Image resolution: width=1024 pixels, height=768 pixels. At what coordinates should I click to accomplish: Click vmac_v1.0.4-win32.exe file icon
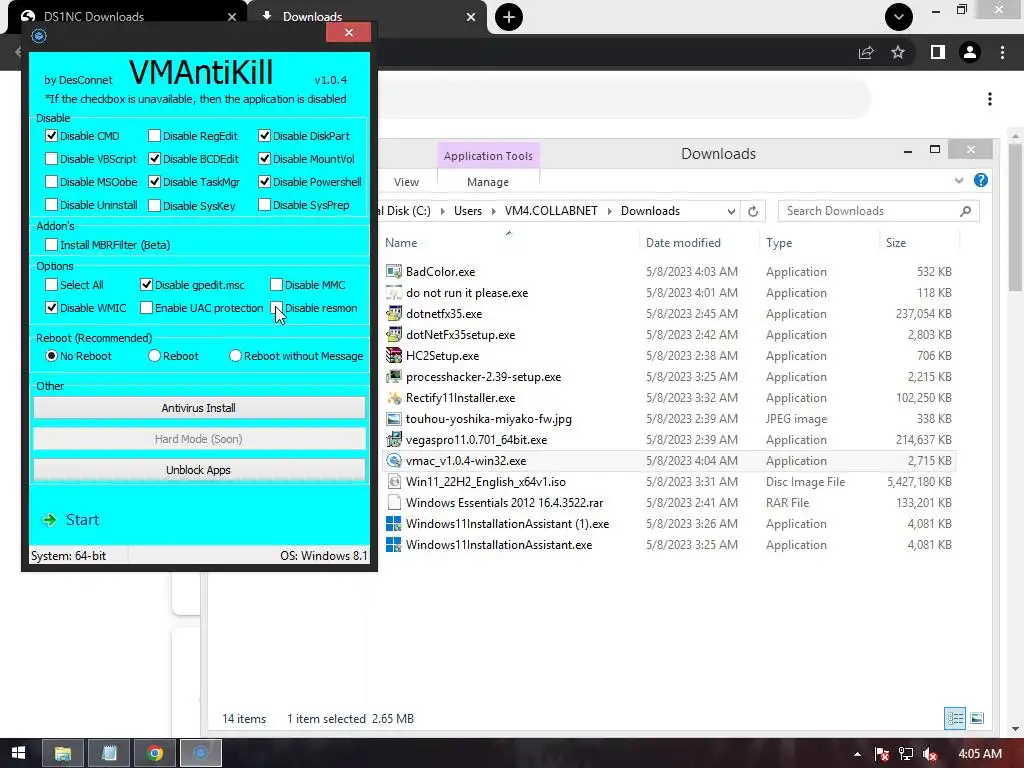tap(394, 460)
